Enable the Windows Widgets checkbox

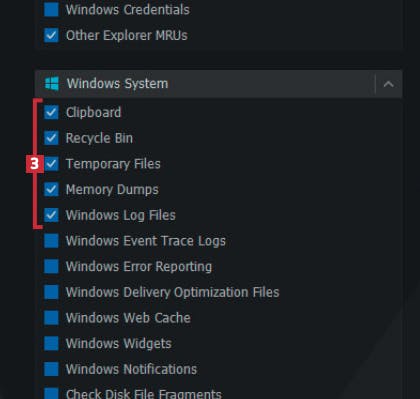51,343
